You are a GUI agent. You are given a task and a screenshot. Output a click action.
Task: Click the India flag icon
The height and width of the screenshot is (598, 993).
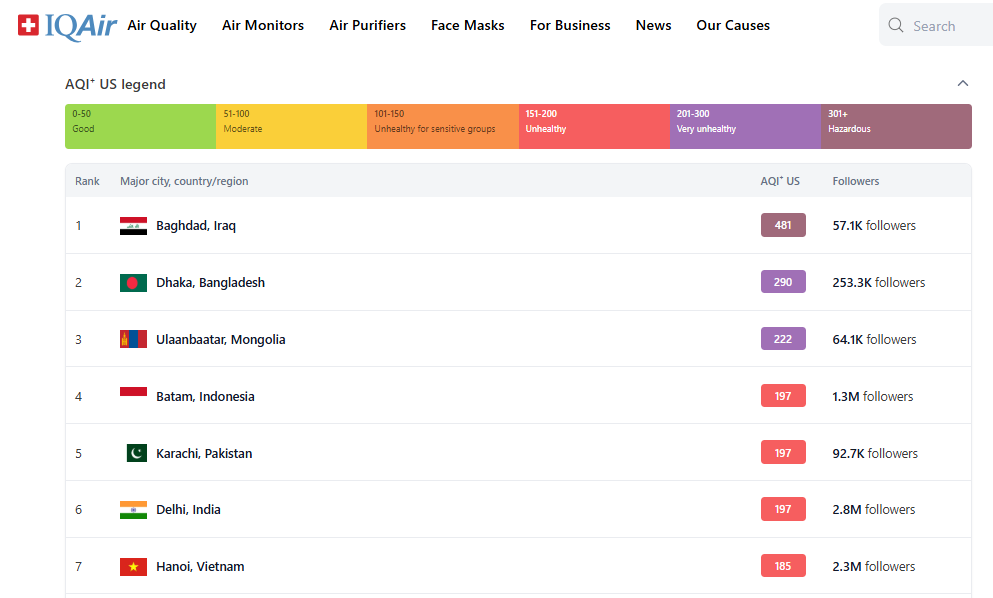click(x=133, y=510)
